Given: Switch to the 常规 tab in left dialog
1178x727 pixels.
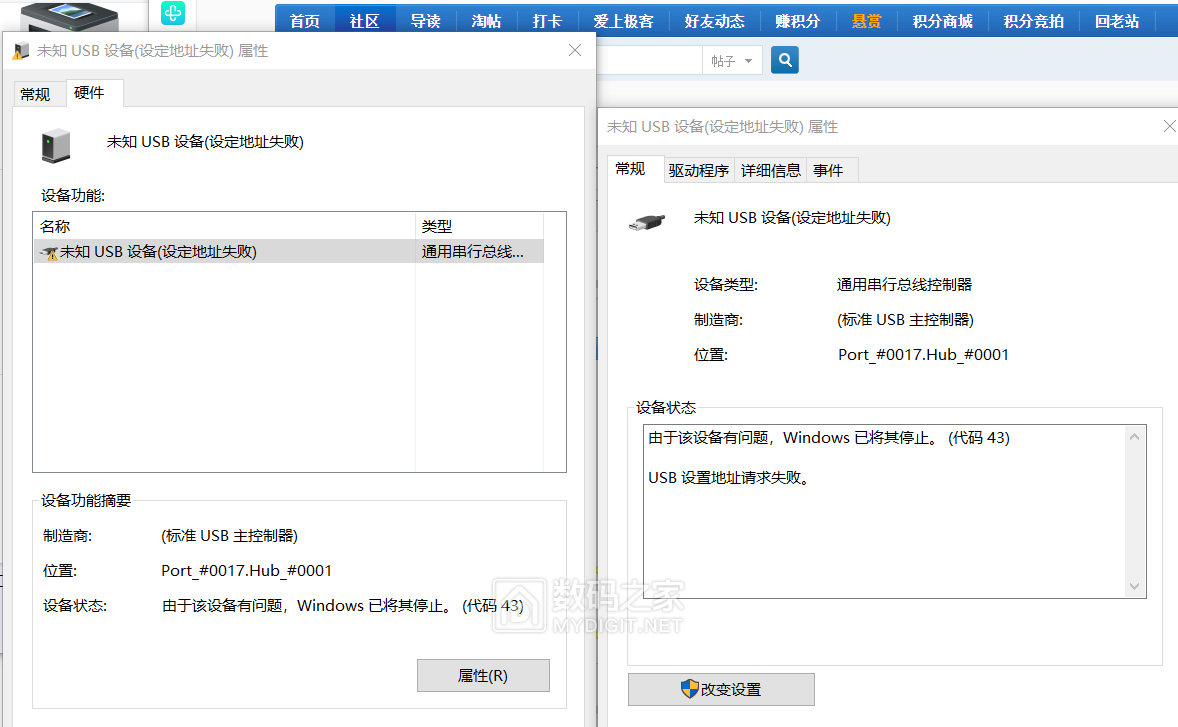Looking at the screenshot, I should tap(35, 94).
